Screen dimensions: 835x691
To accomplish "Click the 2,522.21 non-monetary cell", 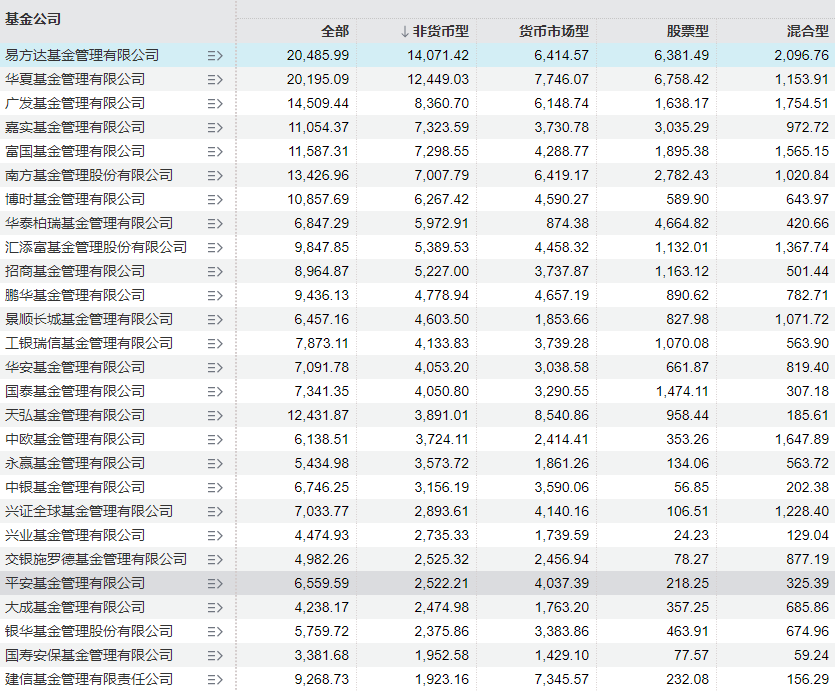I will click(x=442, y=583).
